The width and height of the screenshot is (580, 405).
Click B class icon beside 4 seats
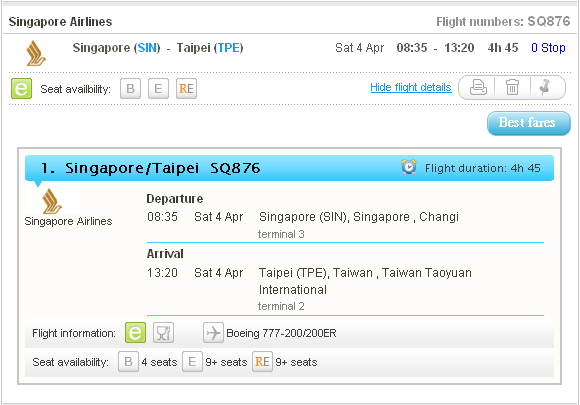(x=128, y=361)
